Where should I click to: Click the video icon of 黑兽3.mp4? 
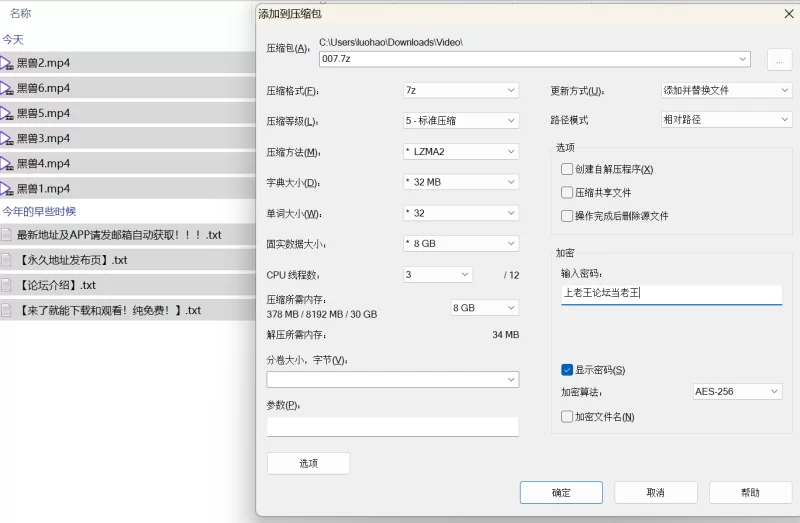pos(6,138)
